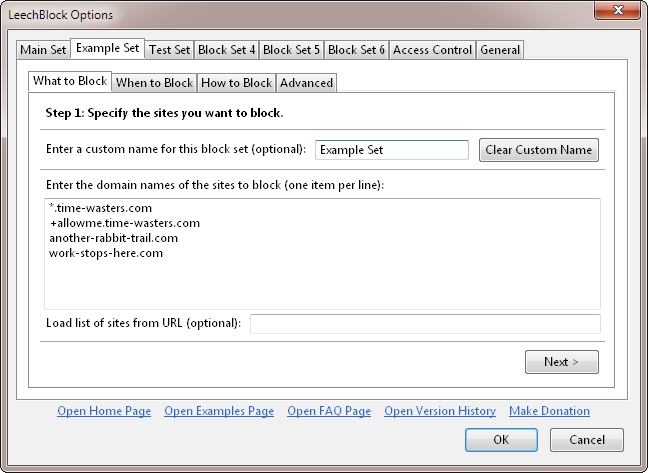Select the How to Block sub-tab
This screenshot has height=473, width=648.
[x=236, y=83]
